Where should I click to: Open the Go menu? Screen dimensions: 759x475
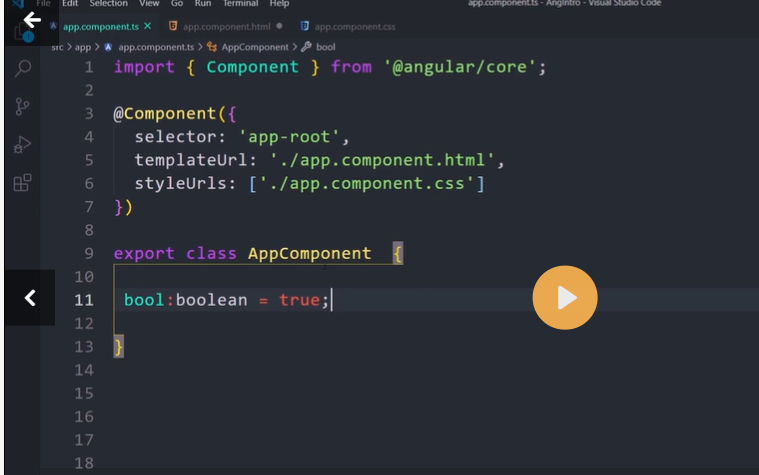coord(177,4)
